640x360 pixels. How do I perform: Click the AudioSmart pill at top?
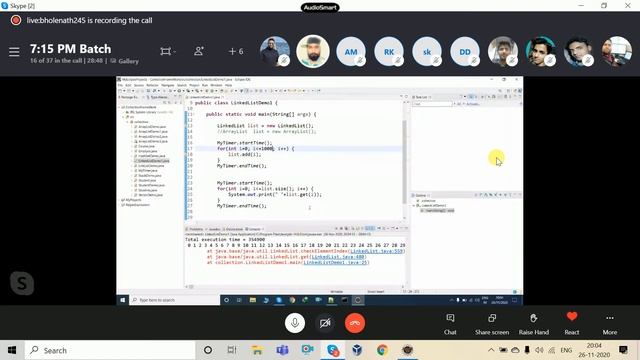[320, 7]
